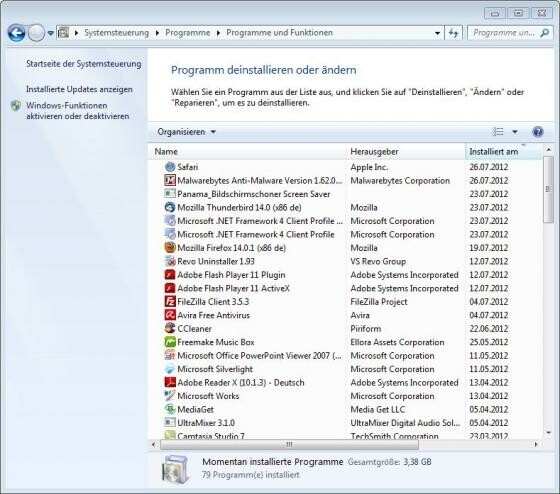This screenshot has height=494, width=560.
Task: Open Windows-Funktionen aktivieren oder deaktivieren
Action: [x=78, y=111]
